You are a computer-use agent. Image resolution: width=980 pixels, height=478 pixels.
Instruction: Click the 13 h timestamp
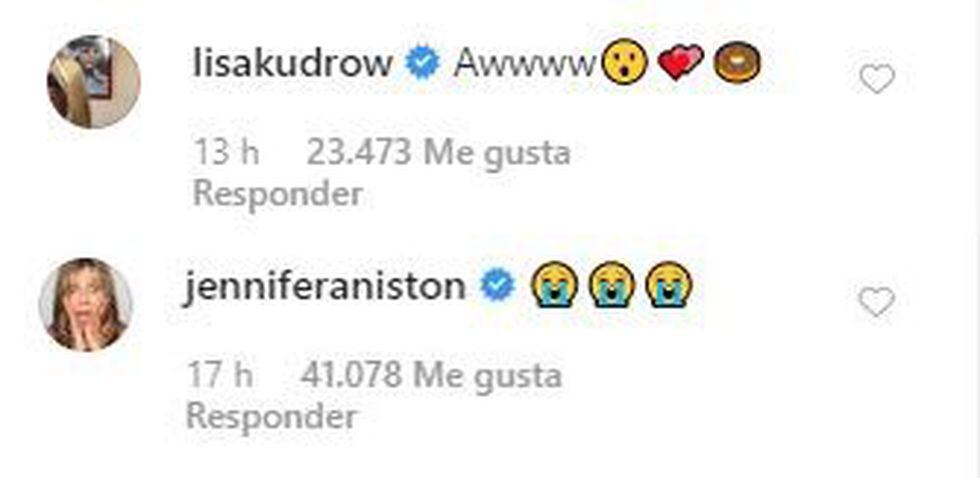pos(227,152)
